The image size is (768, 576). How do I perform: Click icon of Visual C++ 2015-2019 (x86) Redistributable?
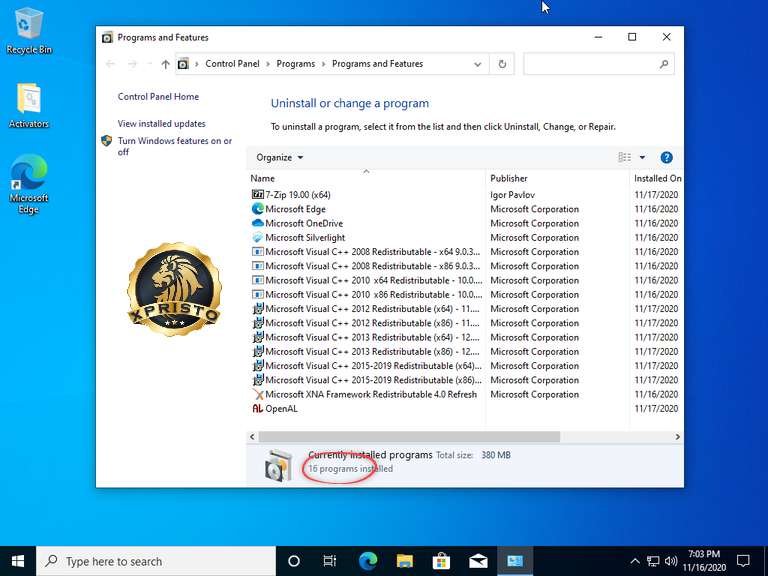(x=258, y=380)
